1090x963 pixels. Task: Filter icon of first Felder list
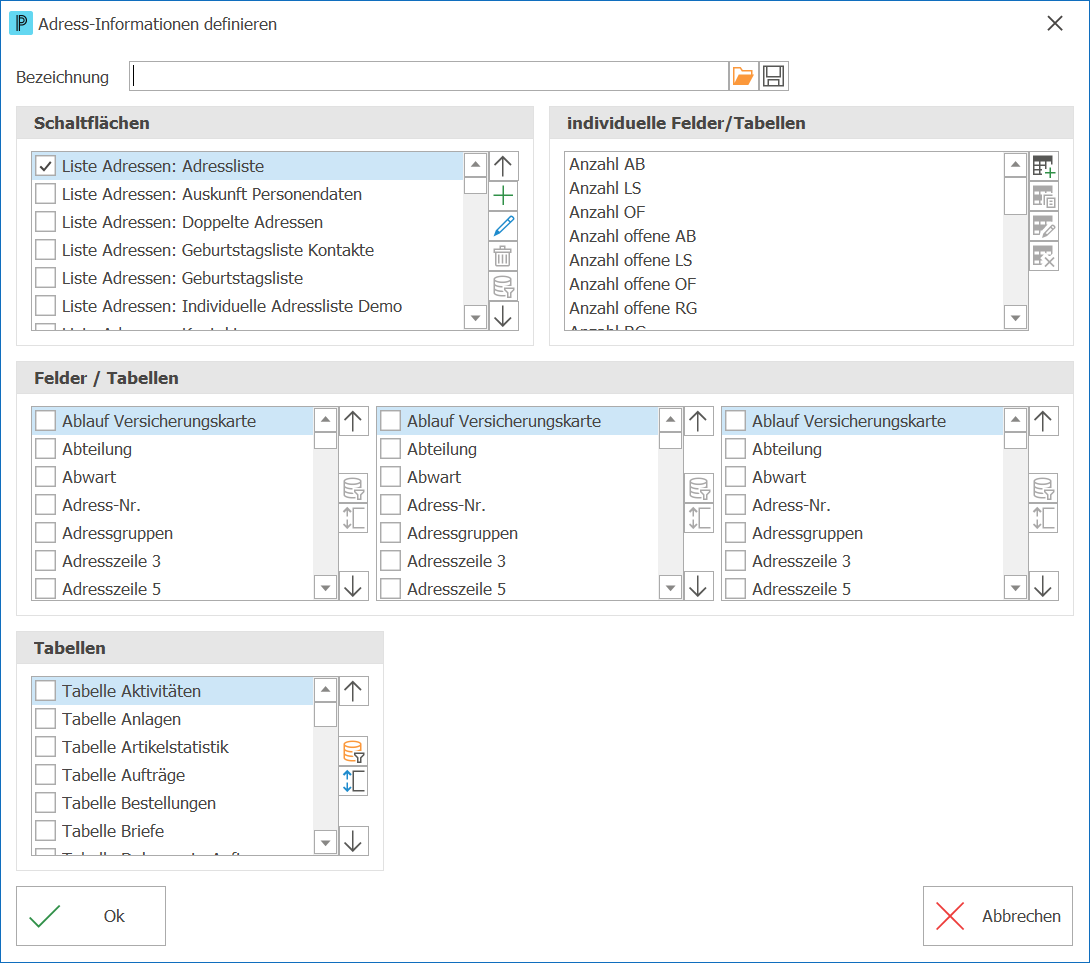[x=353, y=488]
